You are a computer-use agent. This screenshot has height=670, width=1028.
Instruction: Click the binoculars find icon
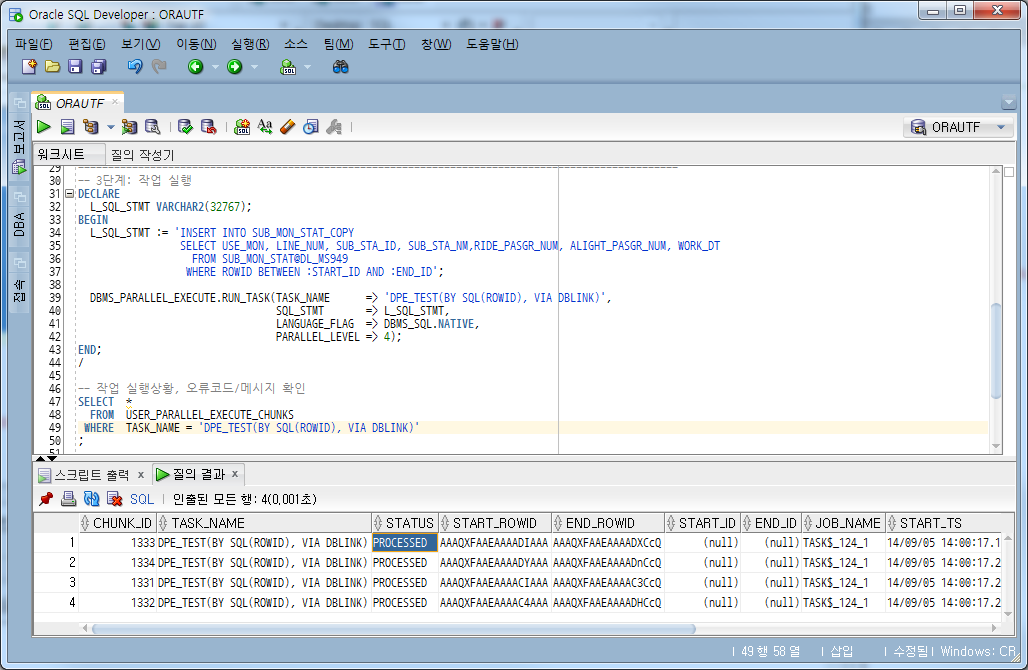340,67
